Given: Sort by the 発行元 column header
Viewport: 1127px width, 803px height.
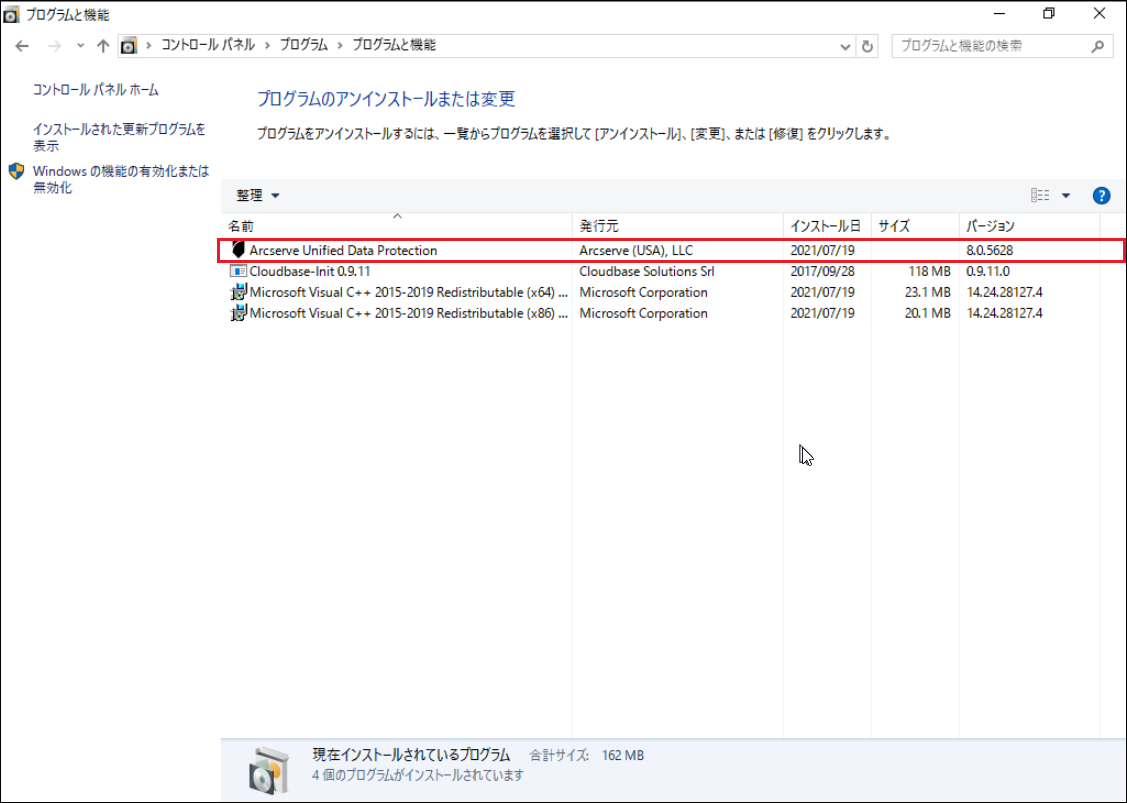Looking at the screenshot, I should pos(678,226).
